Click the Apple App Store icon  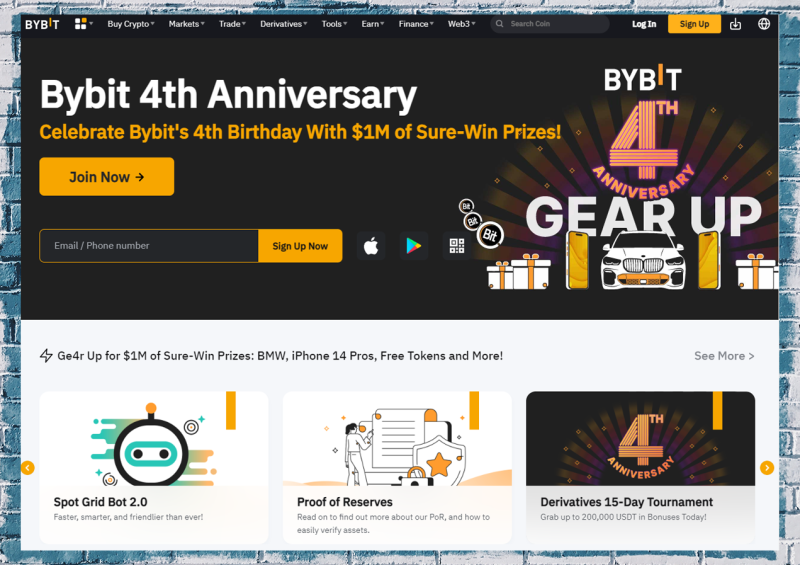pyautogui.click(x=371, y=245)
